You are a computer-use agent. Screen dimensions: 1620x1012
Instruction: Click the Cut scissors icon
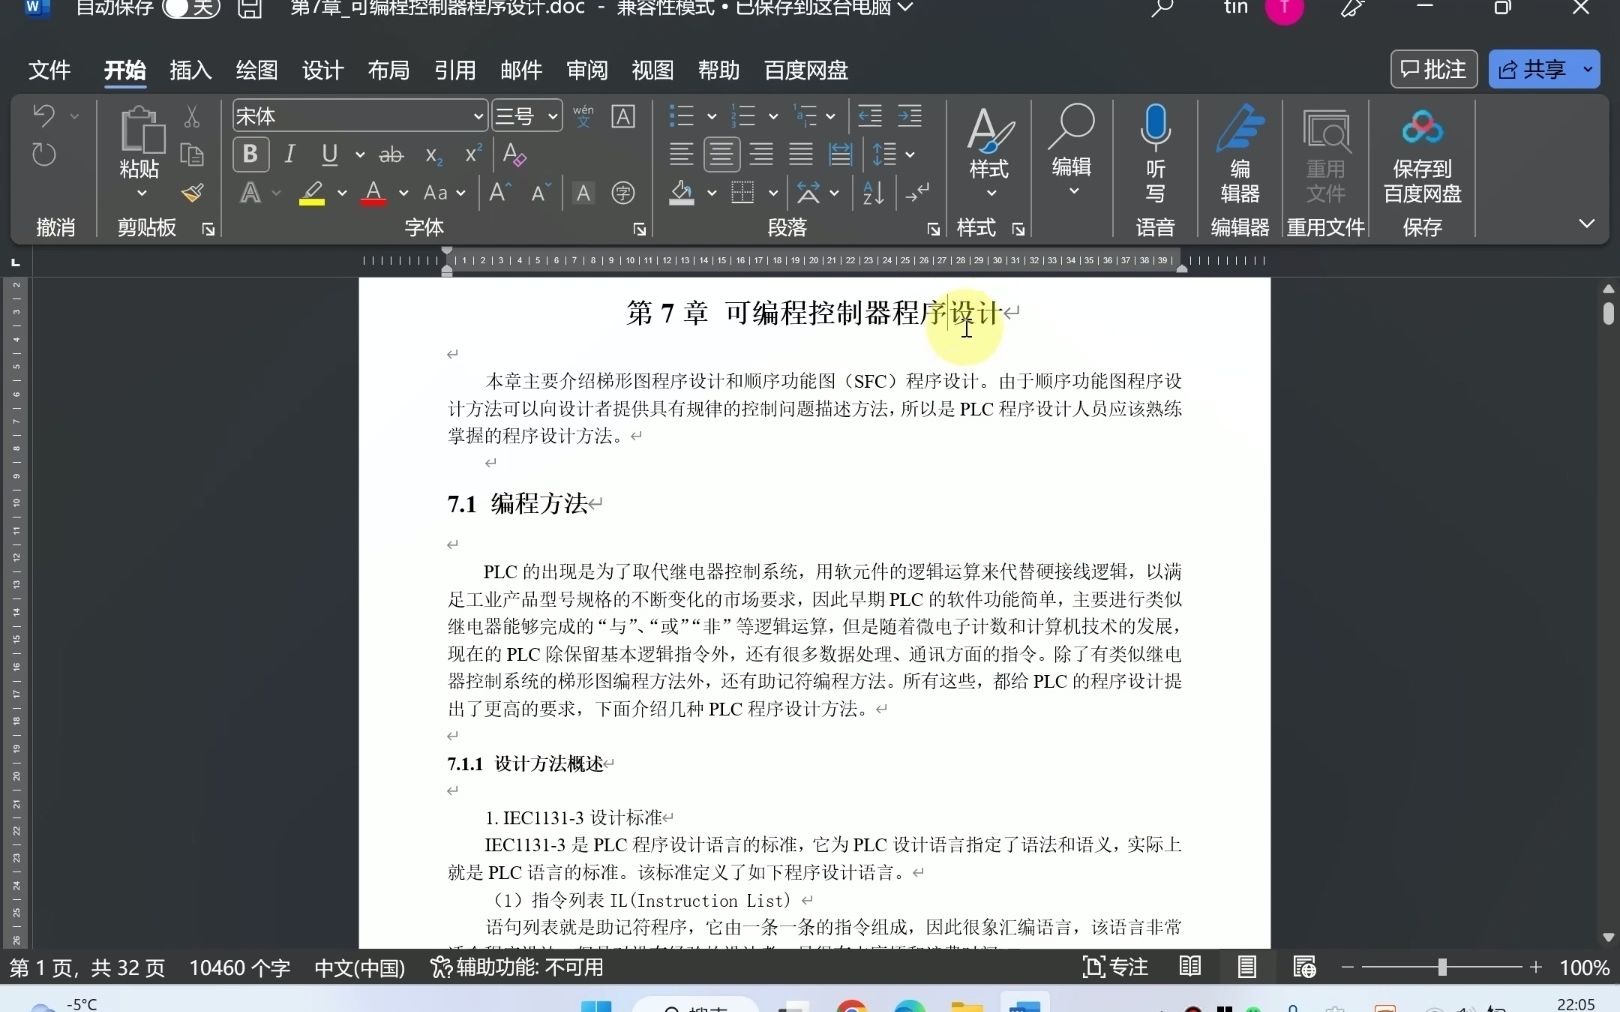coord(192,116)
